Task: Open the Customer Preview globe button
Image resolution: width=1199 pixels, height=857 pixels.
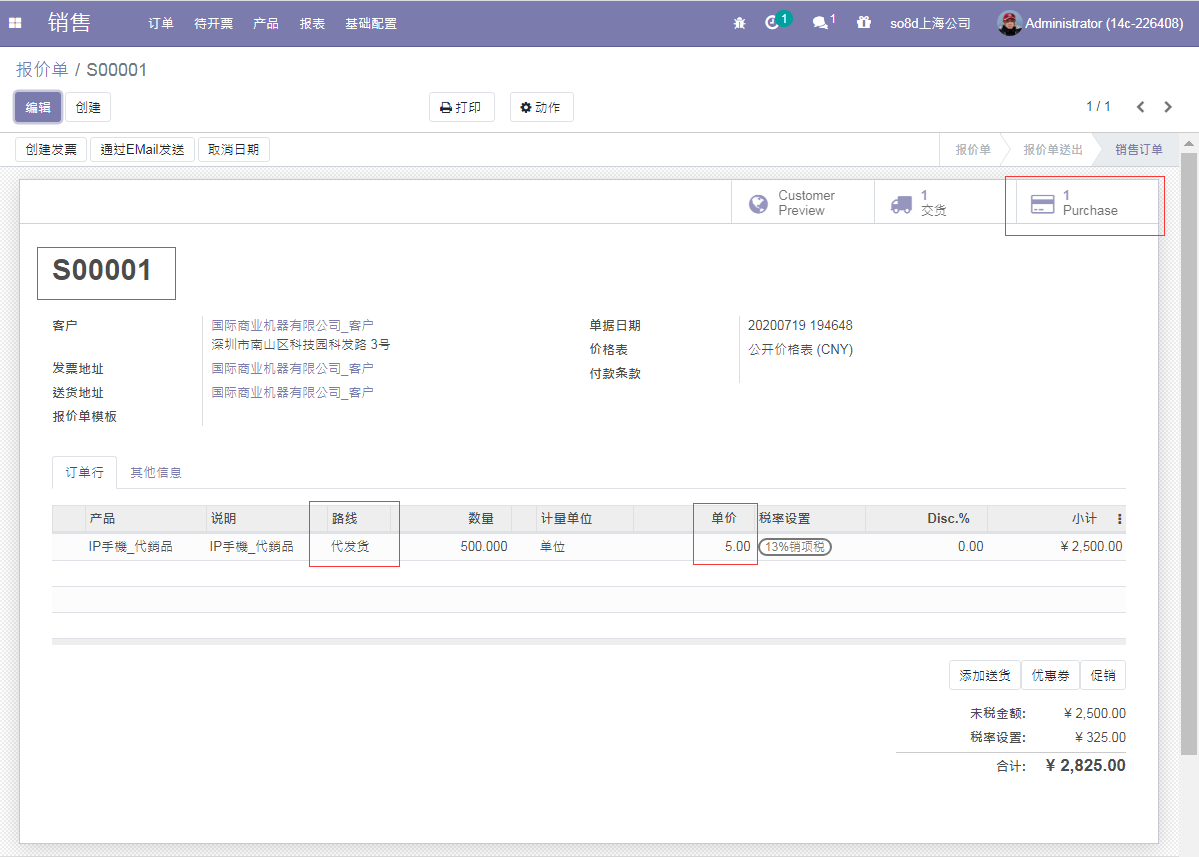Action: click(x=802, y=203)
